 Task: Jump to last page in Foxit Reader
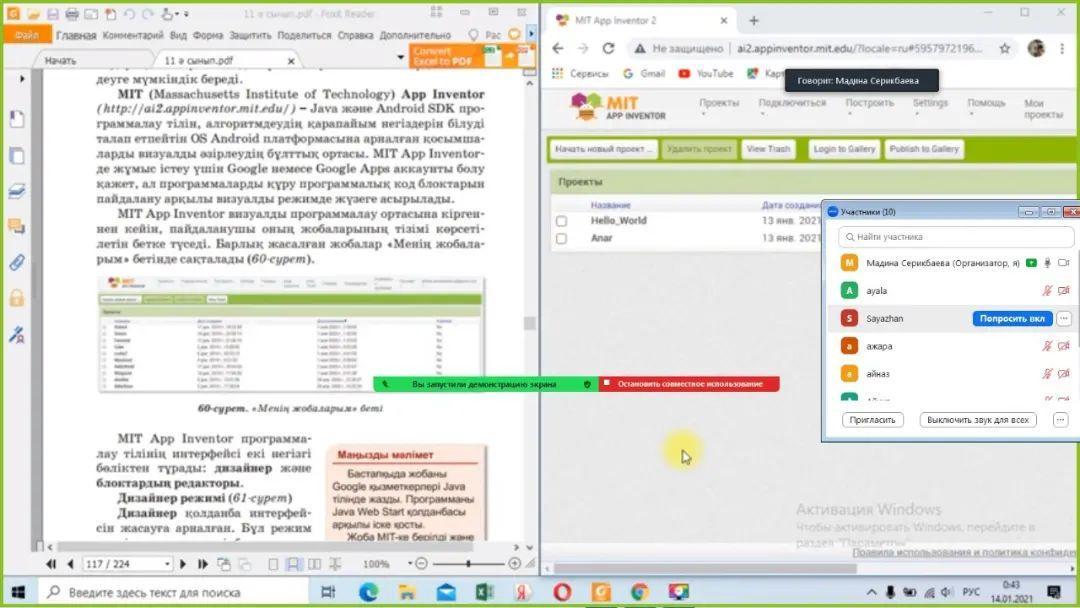[x=202, y=564]
